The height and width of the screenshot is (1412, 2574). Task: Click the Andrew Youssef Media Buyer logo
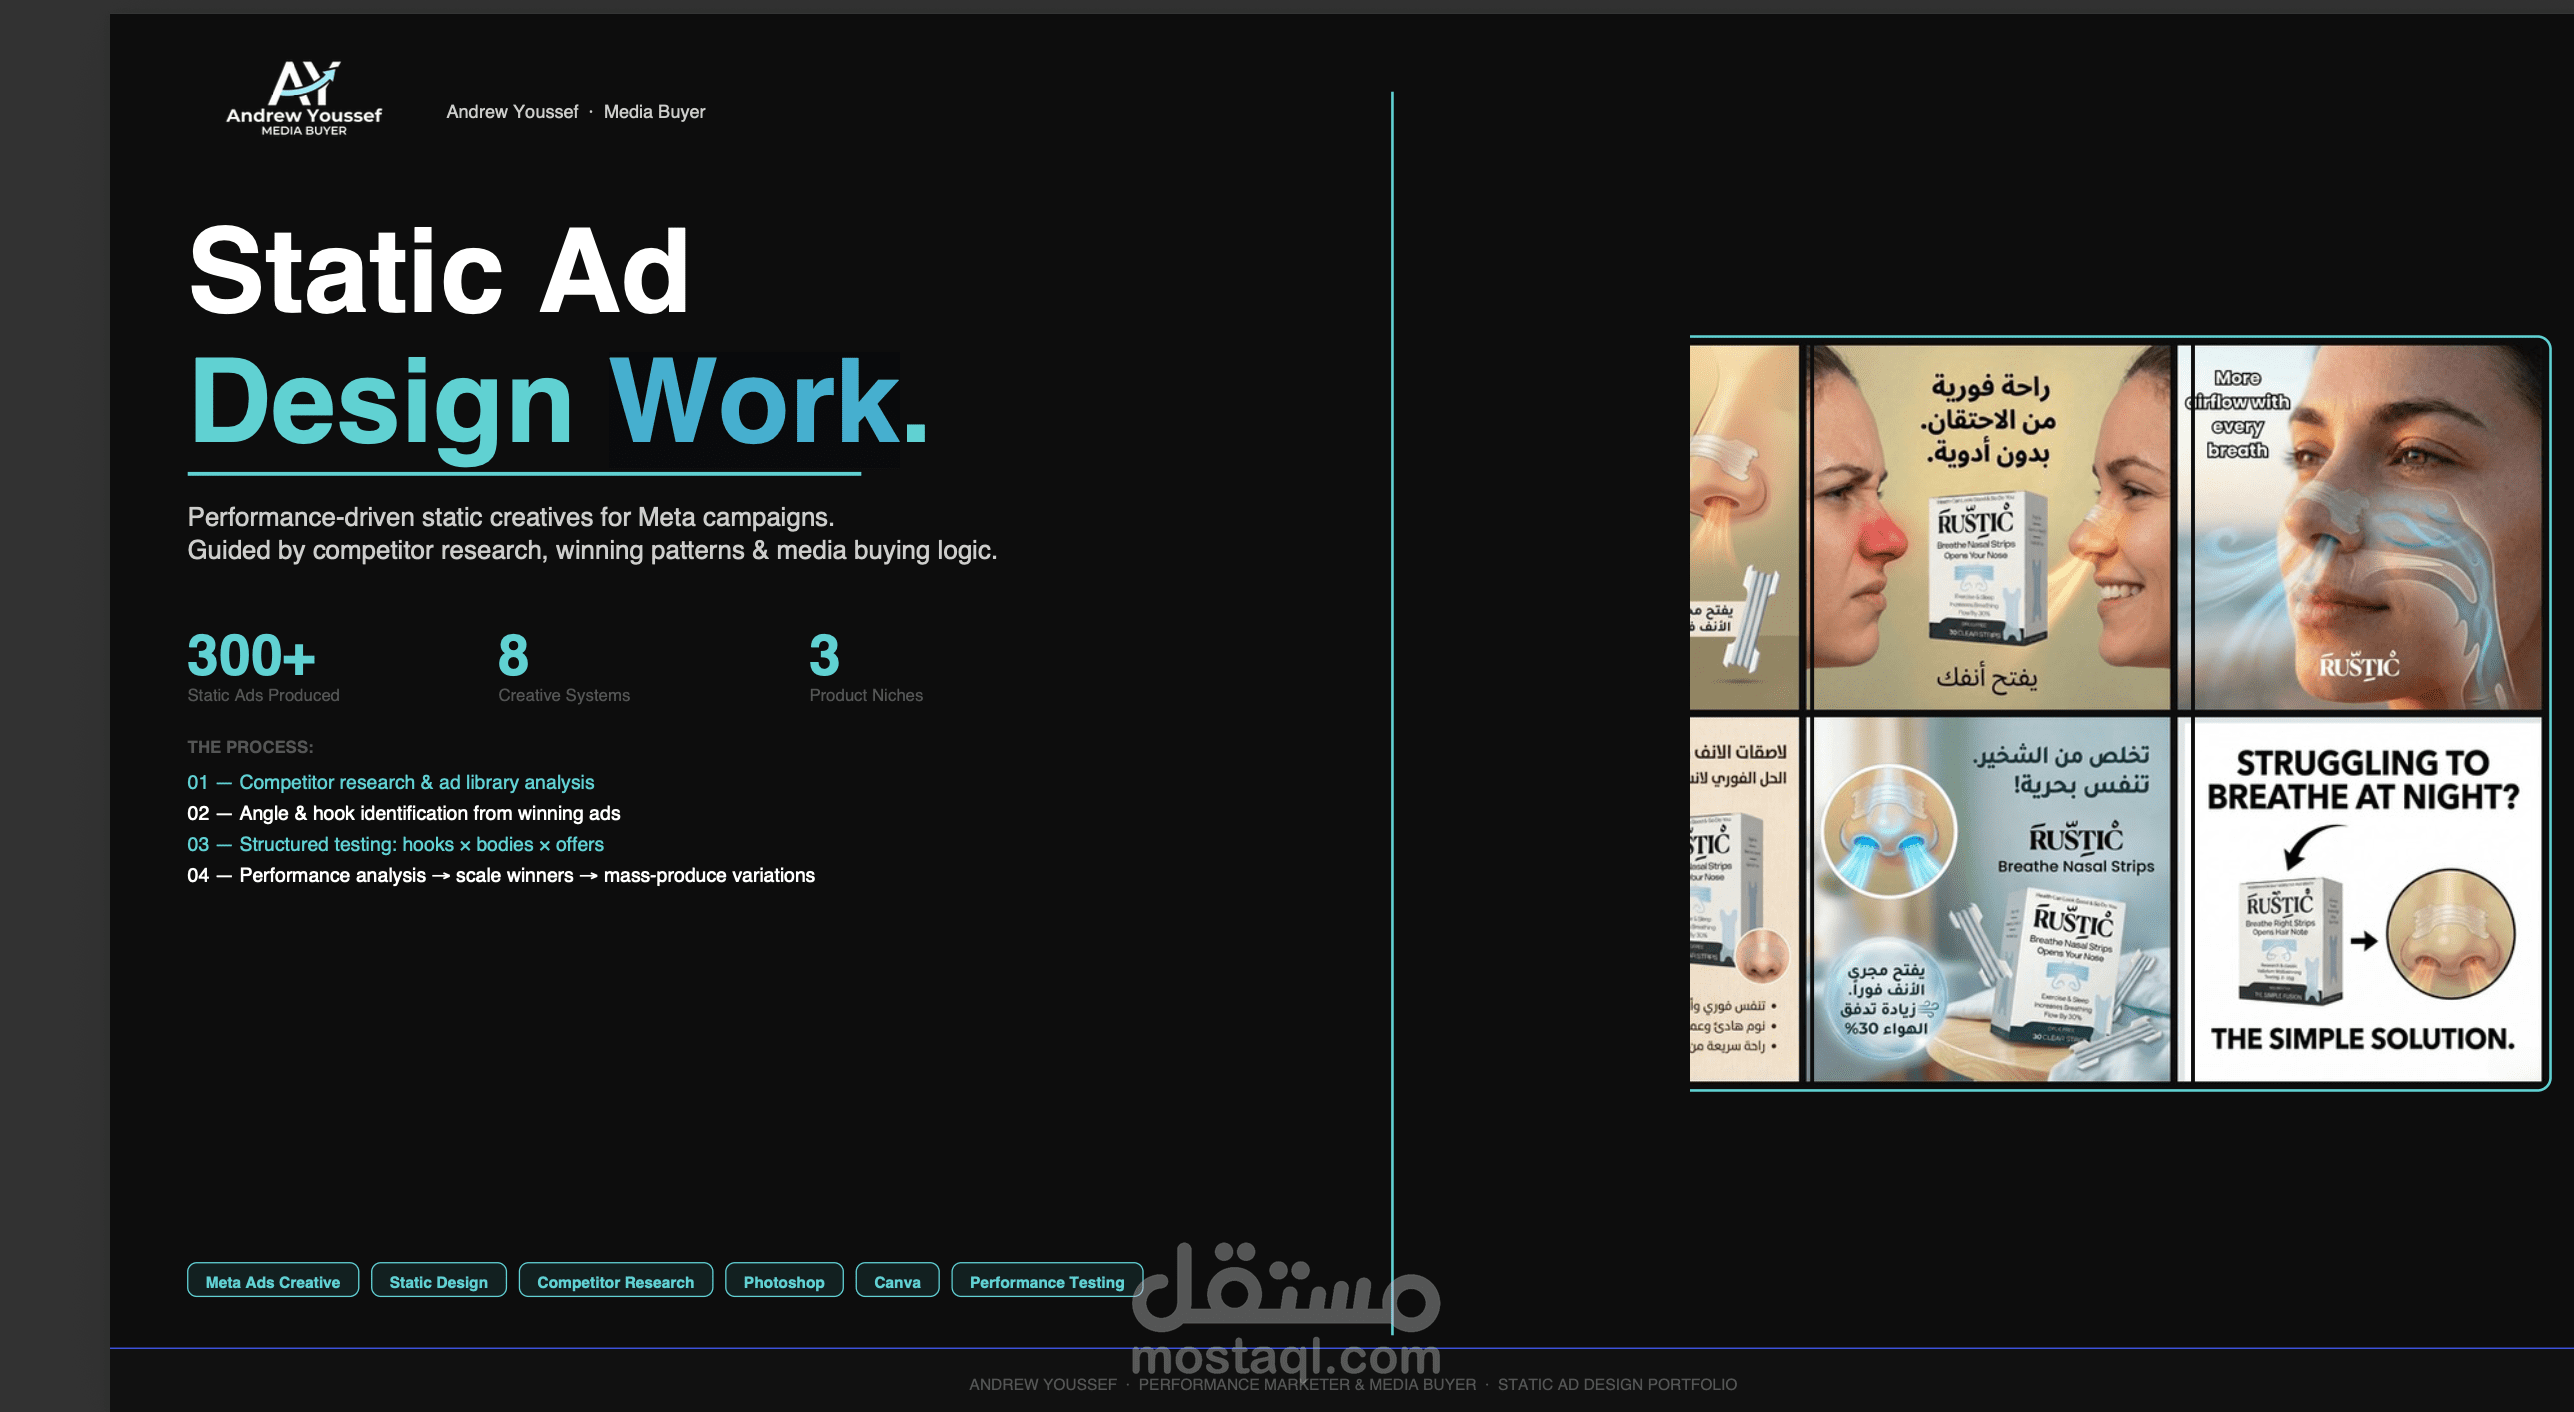click(x=303, y=98)
